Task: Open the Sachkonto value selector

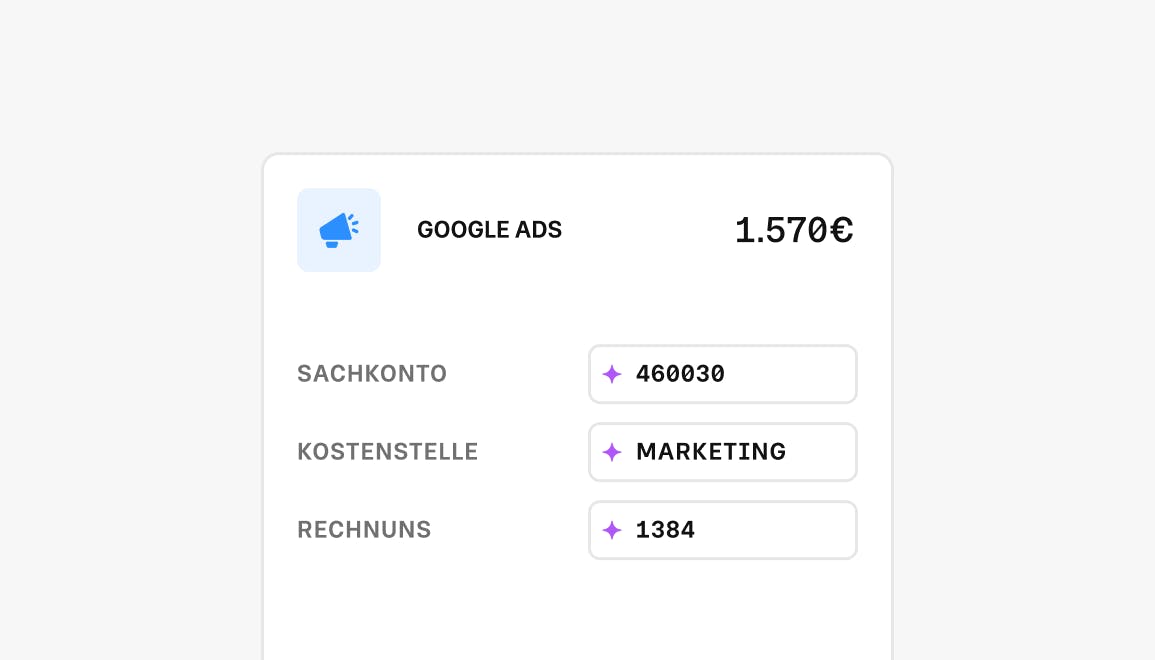Action: (722, 374)
